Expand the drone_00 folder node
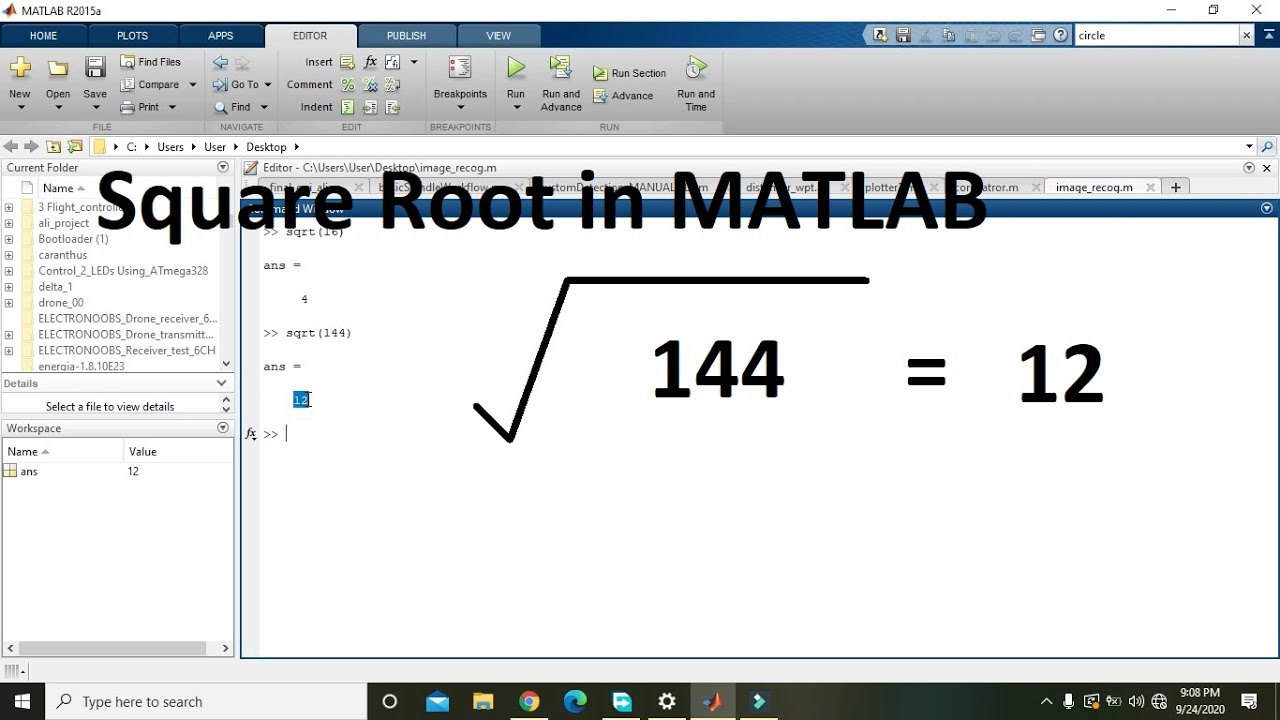1280x720 pixels. [9, 302]
